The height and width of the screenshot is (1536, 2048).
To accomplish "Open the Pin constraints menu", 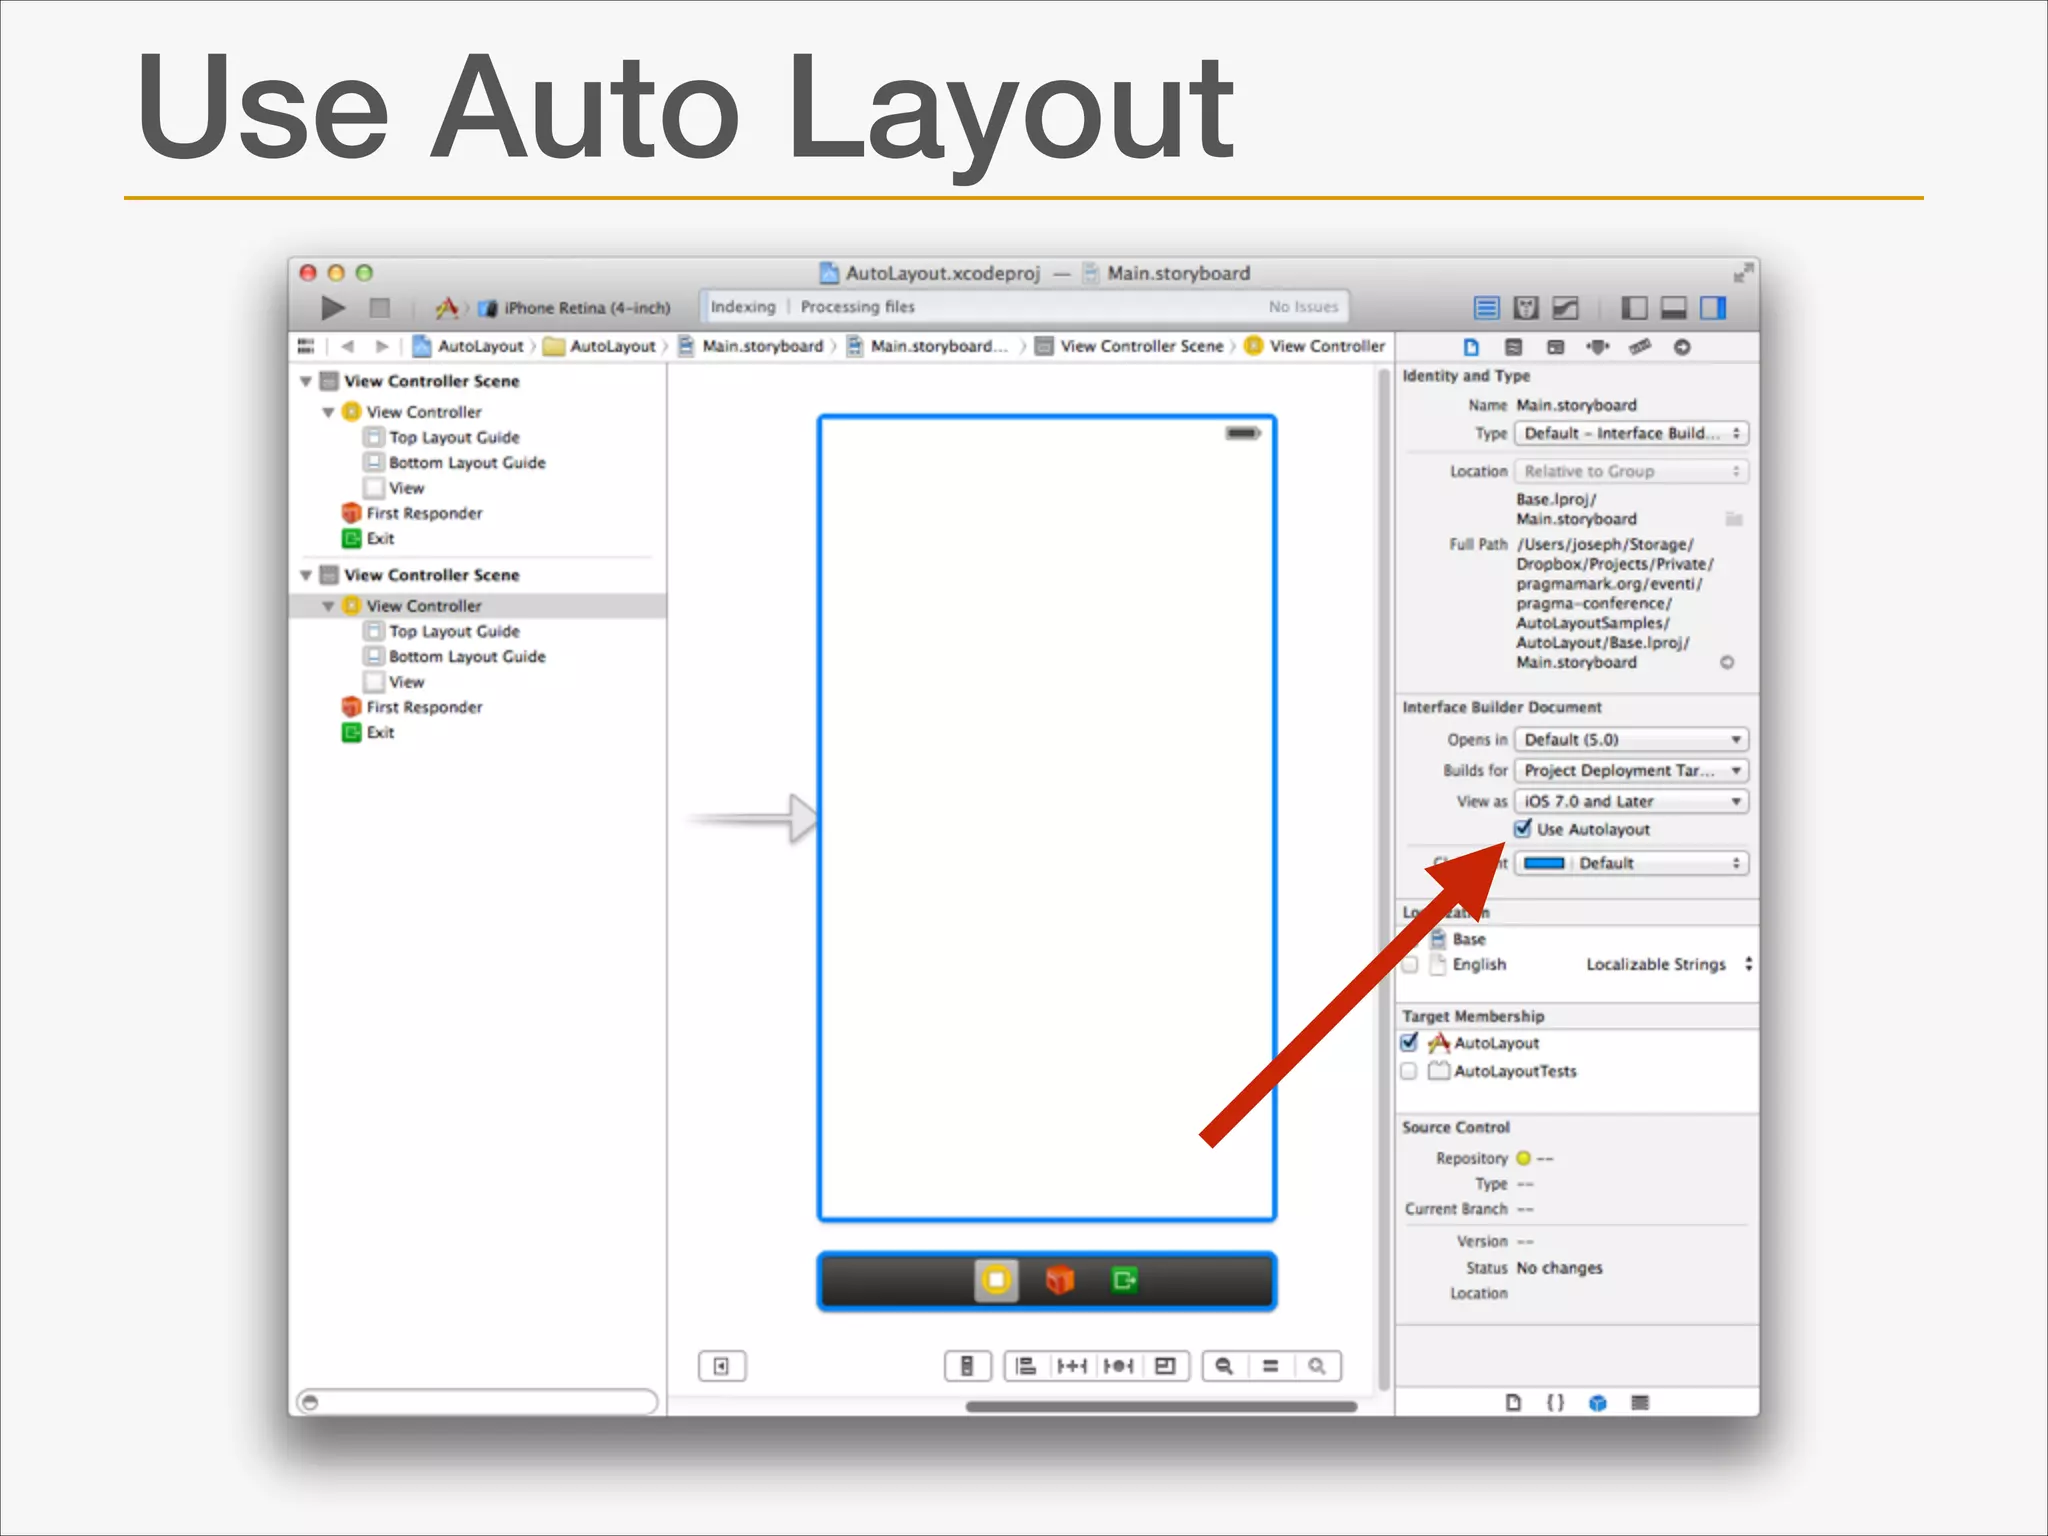I will coord(1072,1367).
